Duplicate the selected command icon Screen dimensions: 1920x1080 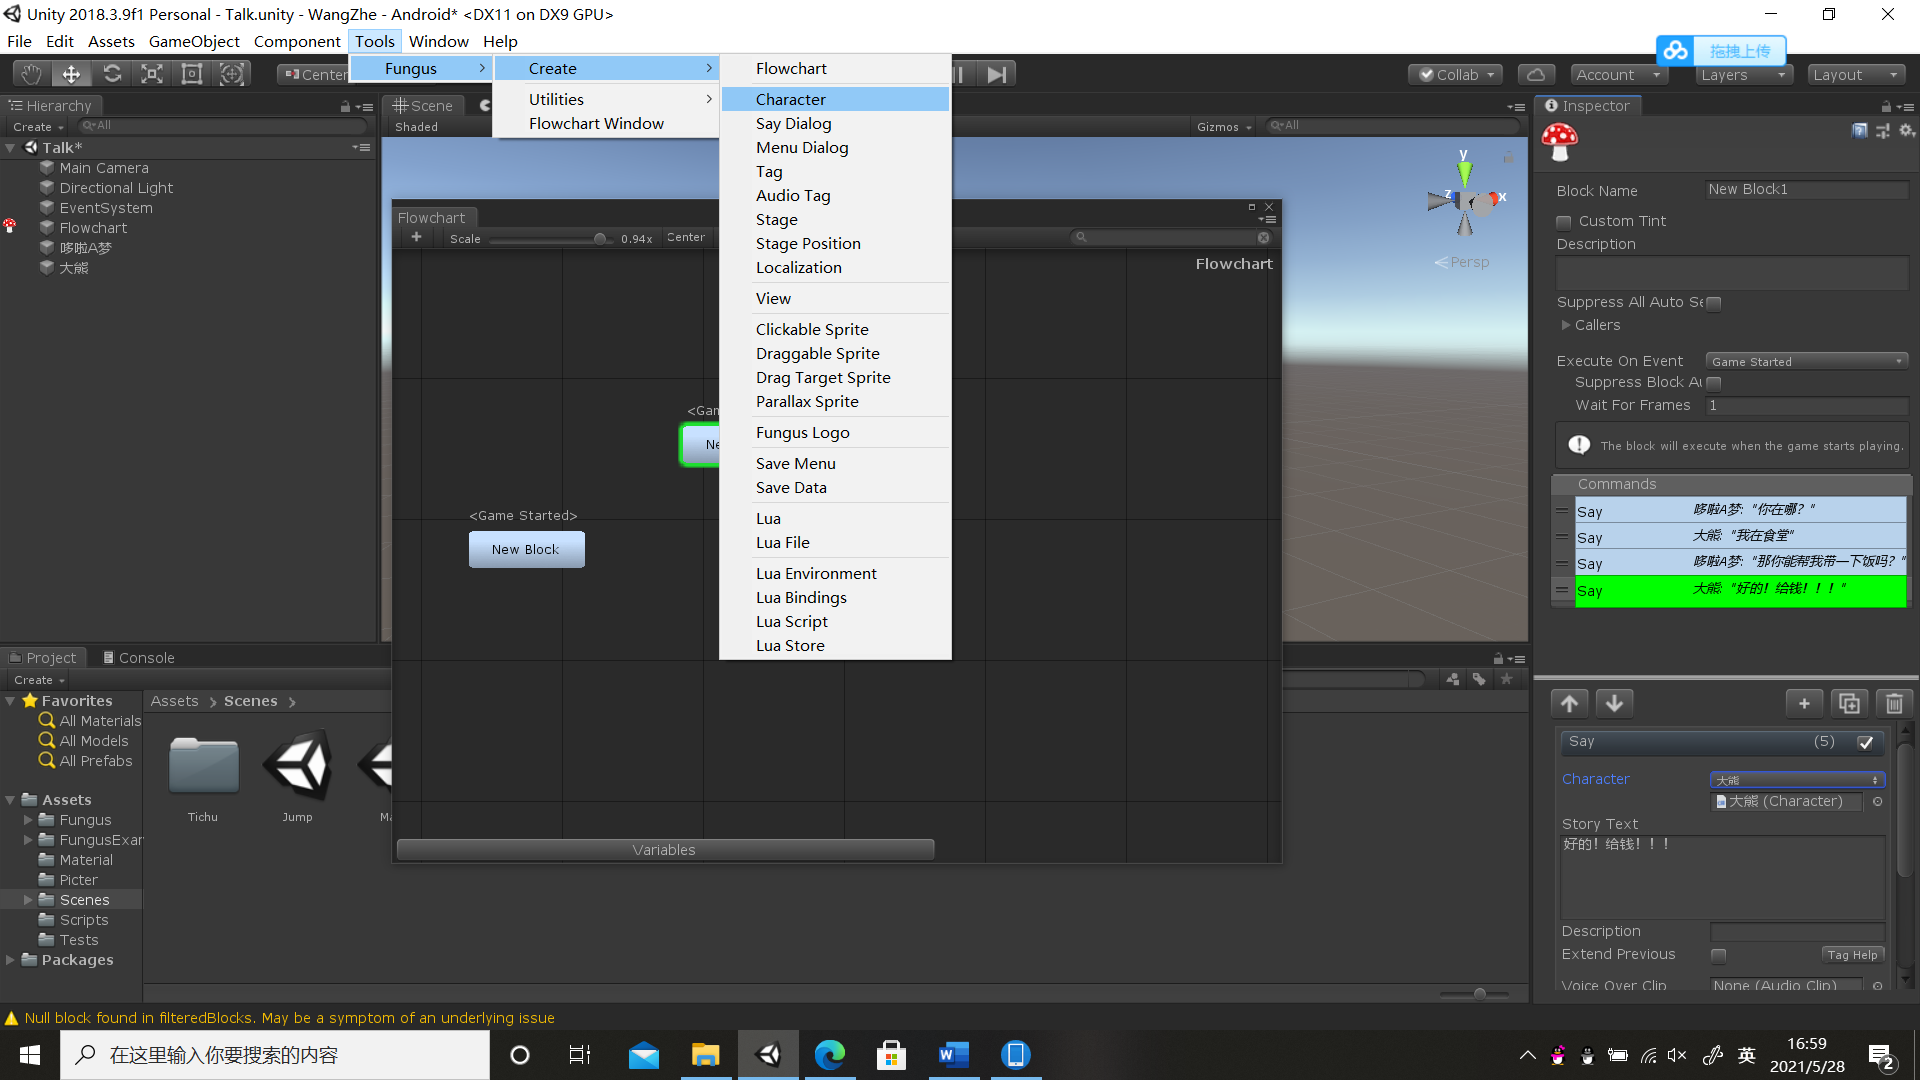1849,703
